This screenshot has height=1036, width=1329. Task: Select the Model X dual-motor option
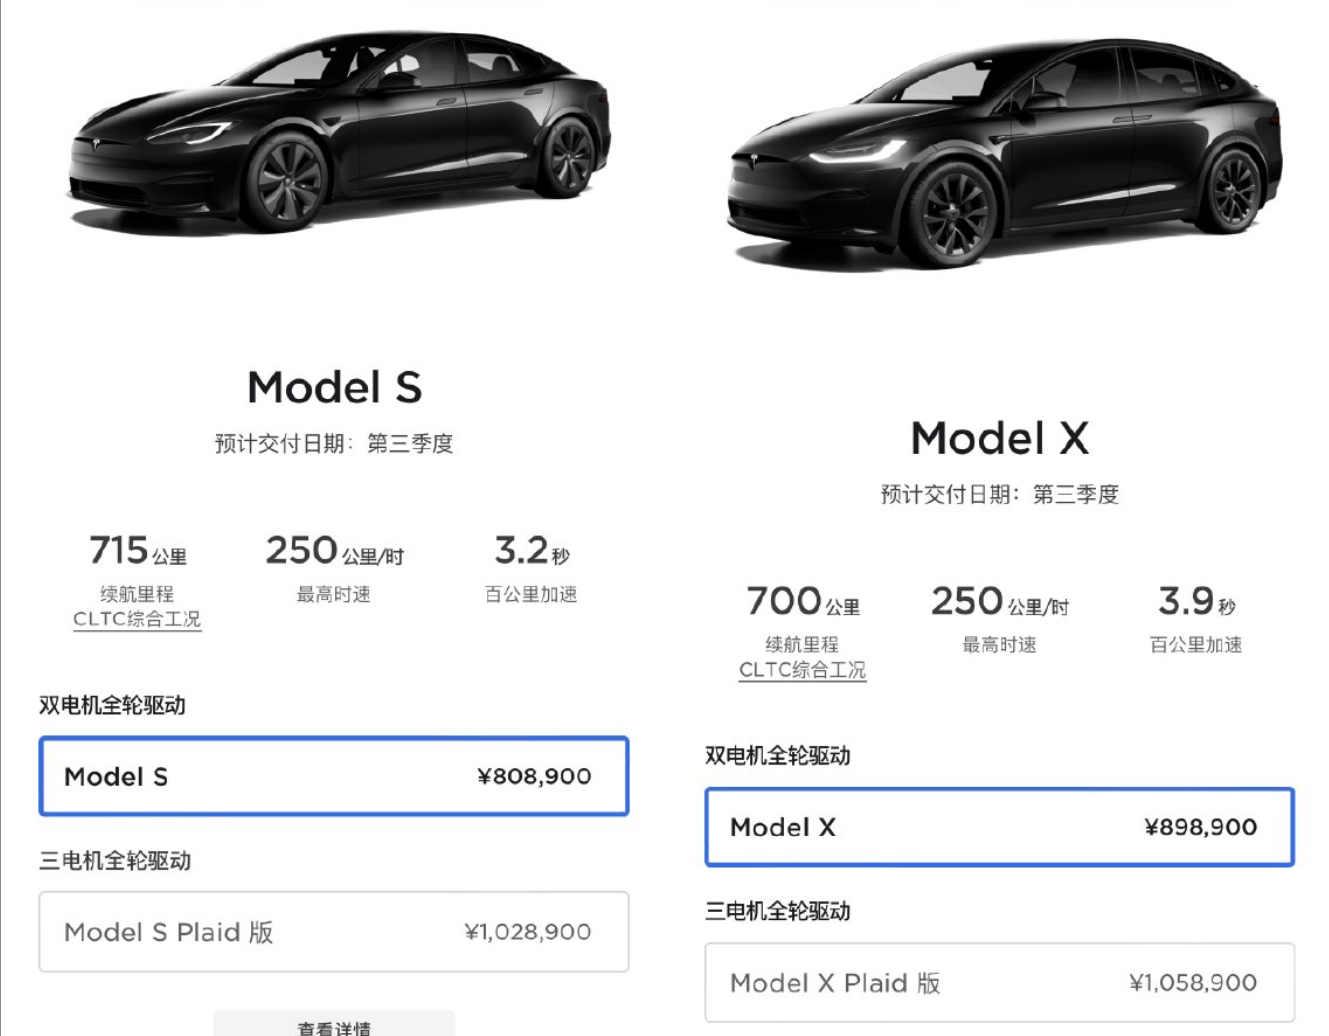click(x=1000, y=827)
